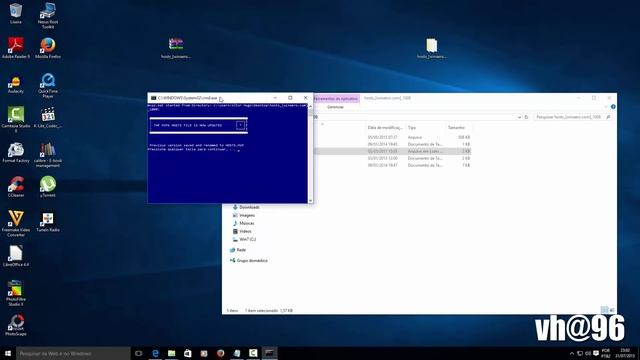Switch Explorer to large icons view
The width and height of the screenshot is (640, 360).
611,310
